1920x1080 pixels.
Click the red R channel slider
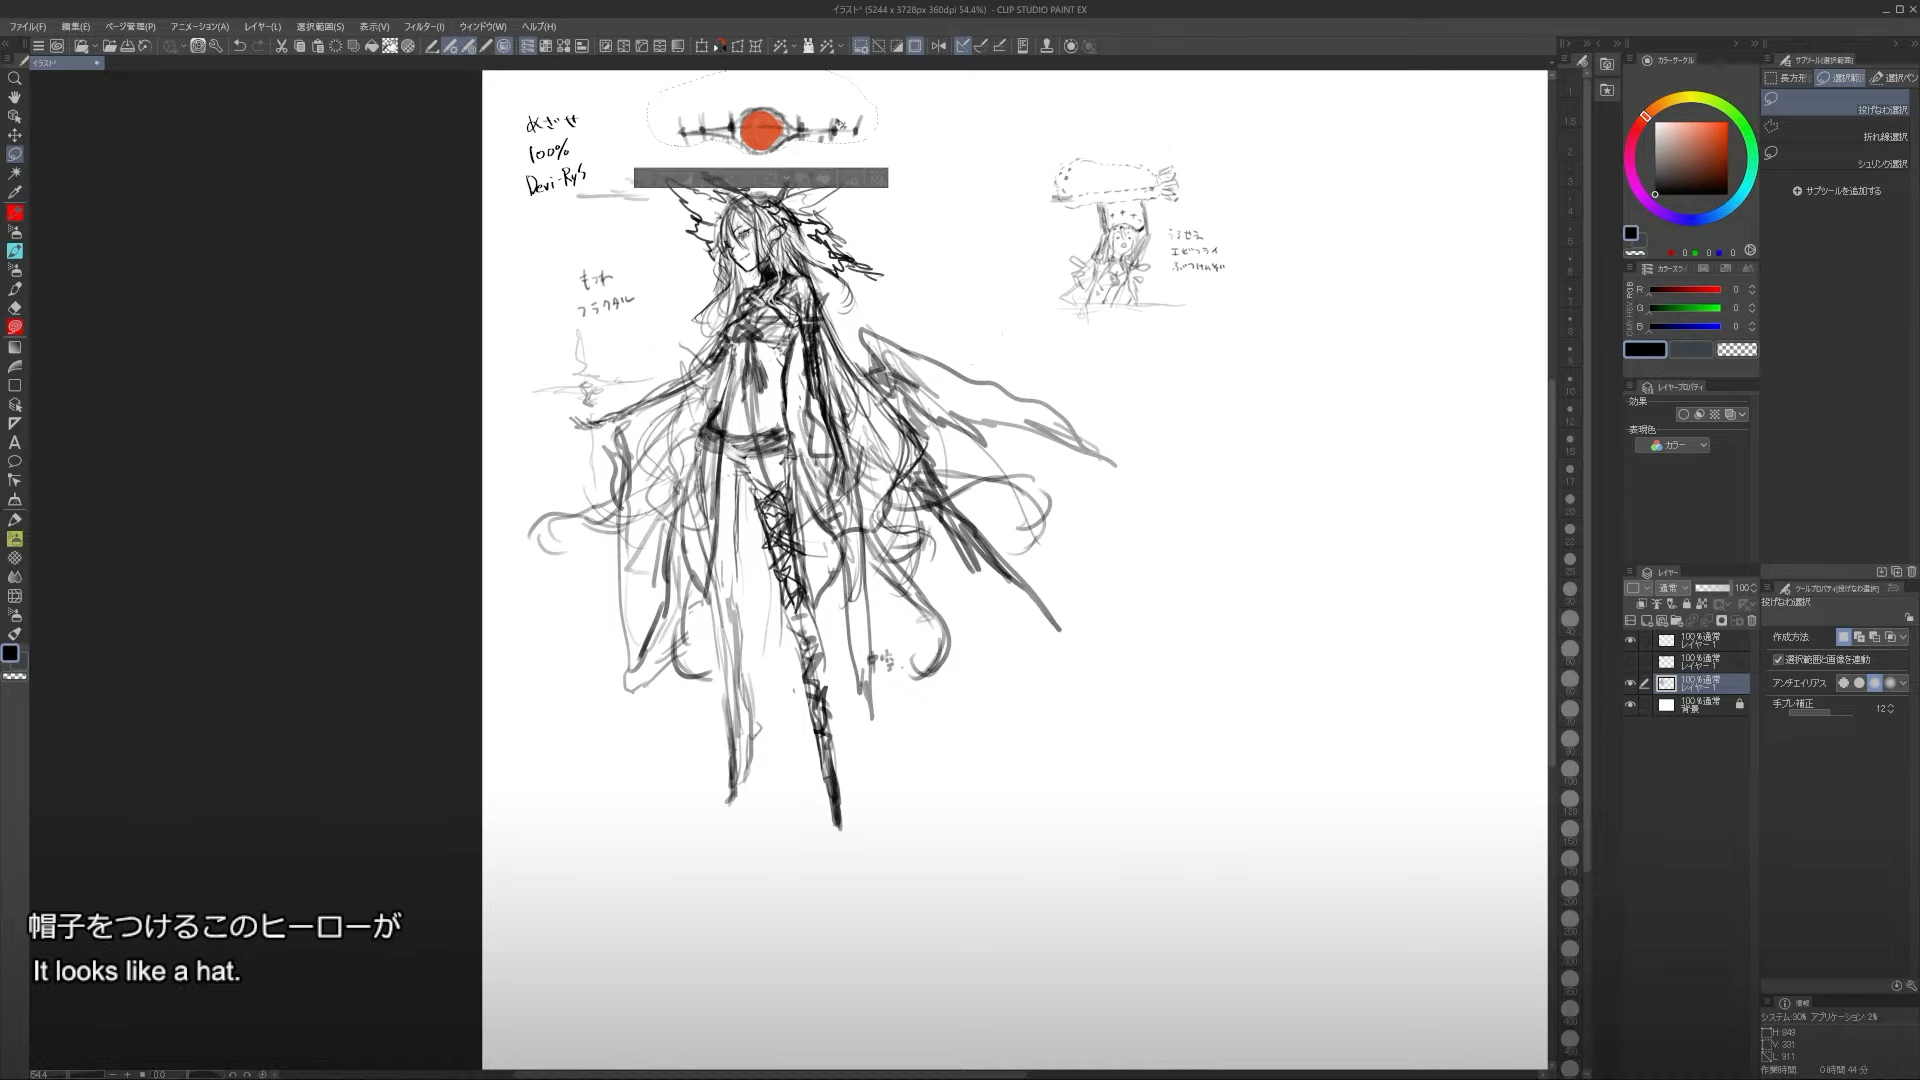coord(1685,290)
